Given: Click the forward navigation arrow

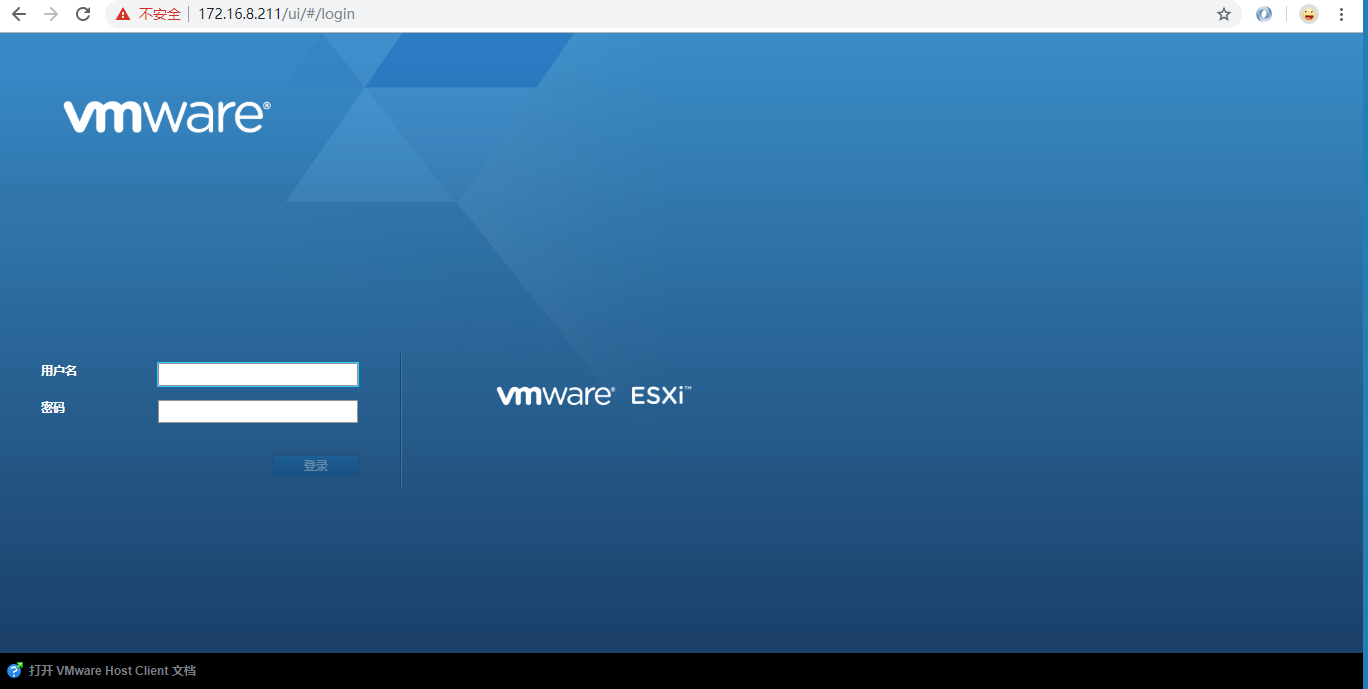Looking at the screenshot, I should pos(51,14).
